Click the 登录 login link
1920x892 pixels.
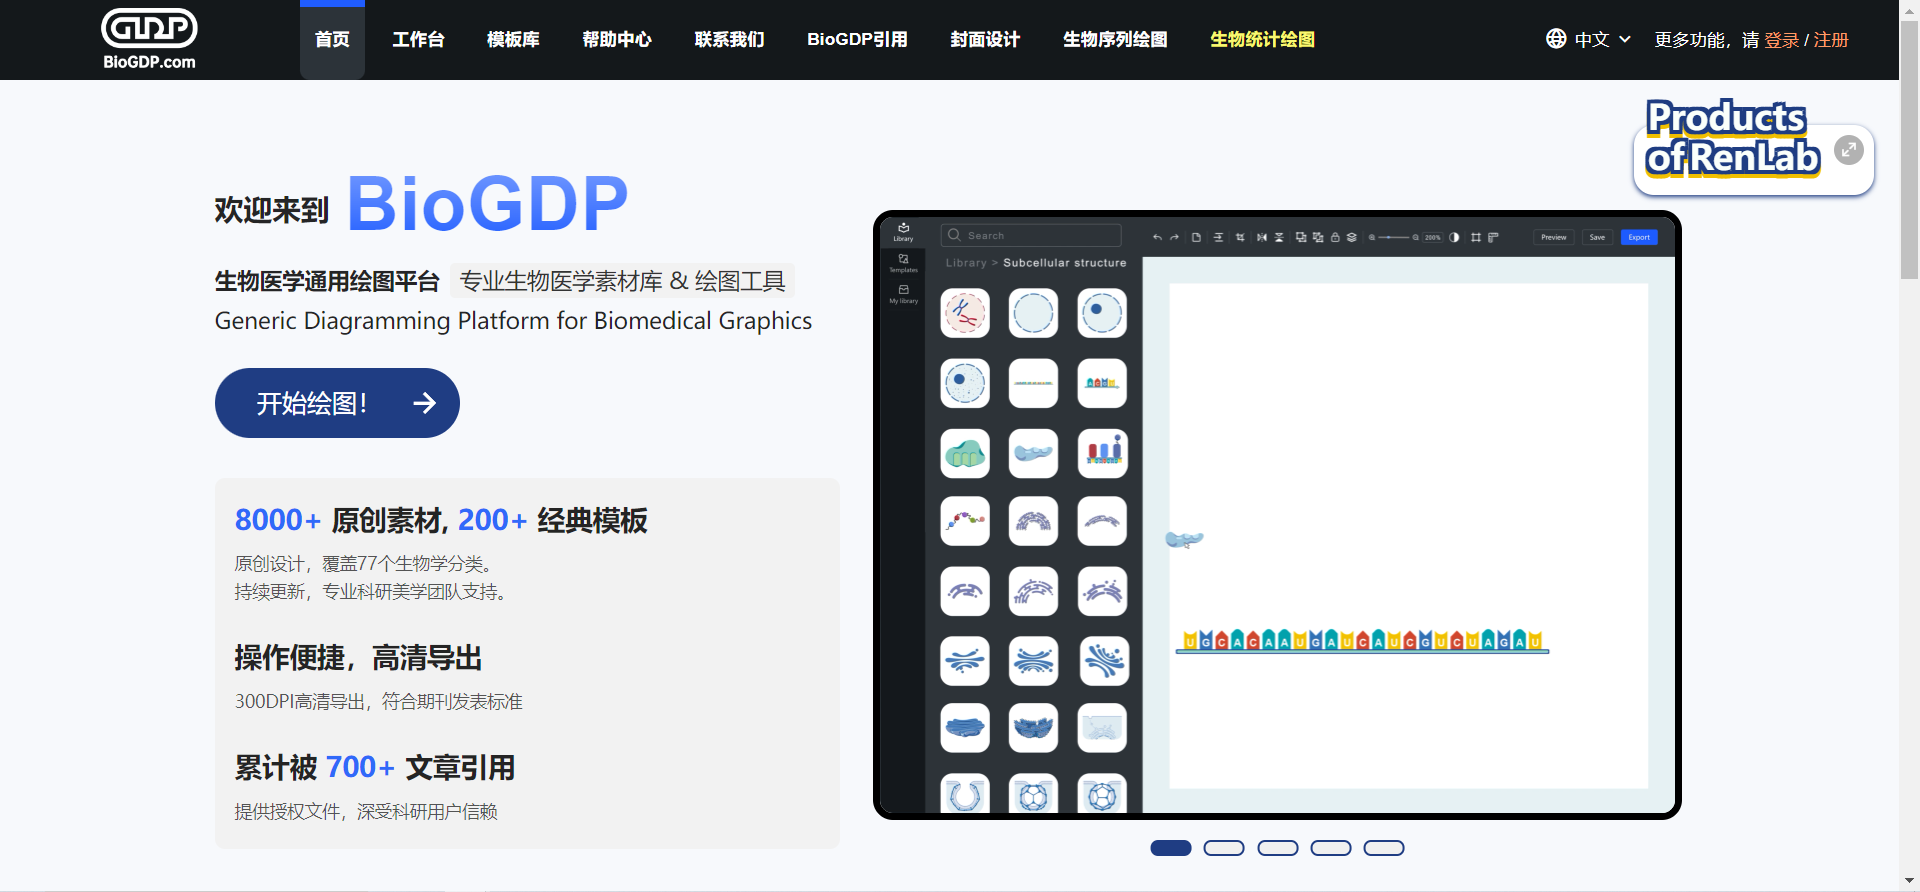(x=1781, y=40)
